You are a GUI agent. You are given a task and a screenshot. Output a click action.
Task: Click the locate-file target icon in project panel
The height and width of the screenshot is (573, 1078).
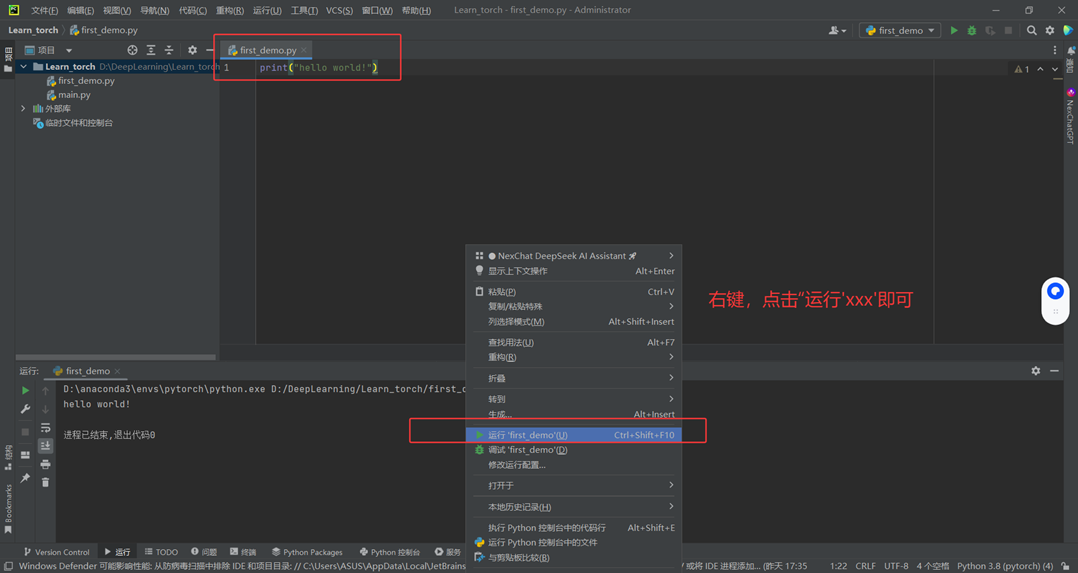tap(133, 50)
